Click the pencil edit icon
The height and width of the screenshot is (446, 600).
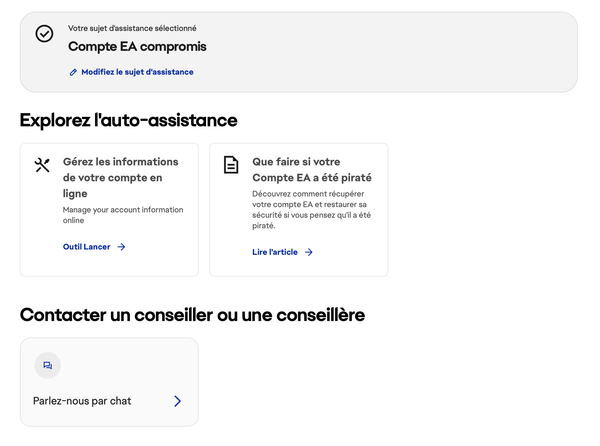(x=73, y=72)
